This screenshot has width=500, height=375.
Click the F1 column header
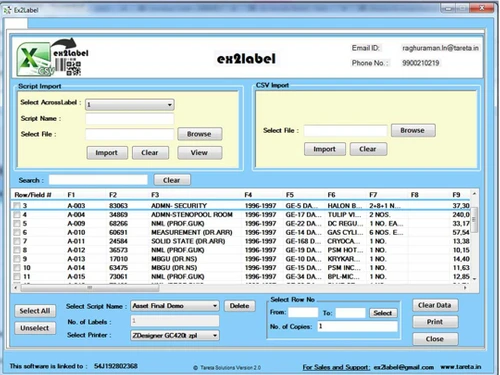[71, 195]
